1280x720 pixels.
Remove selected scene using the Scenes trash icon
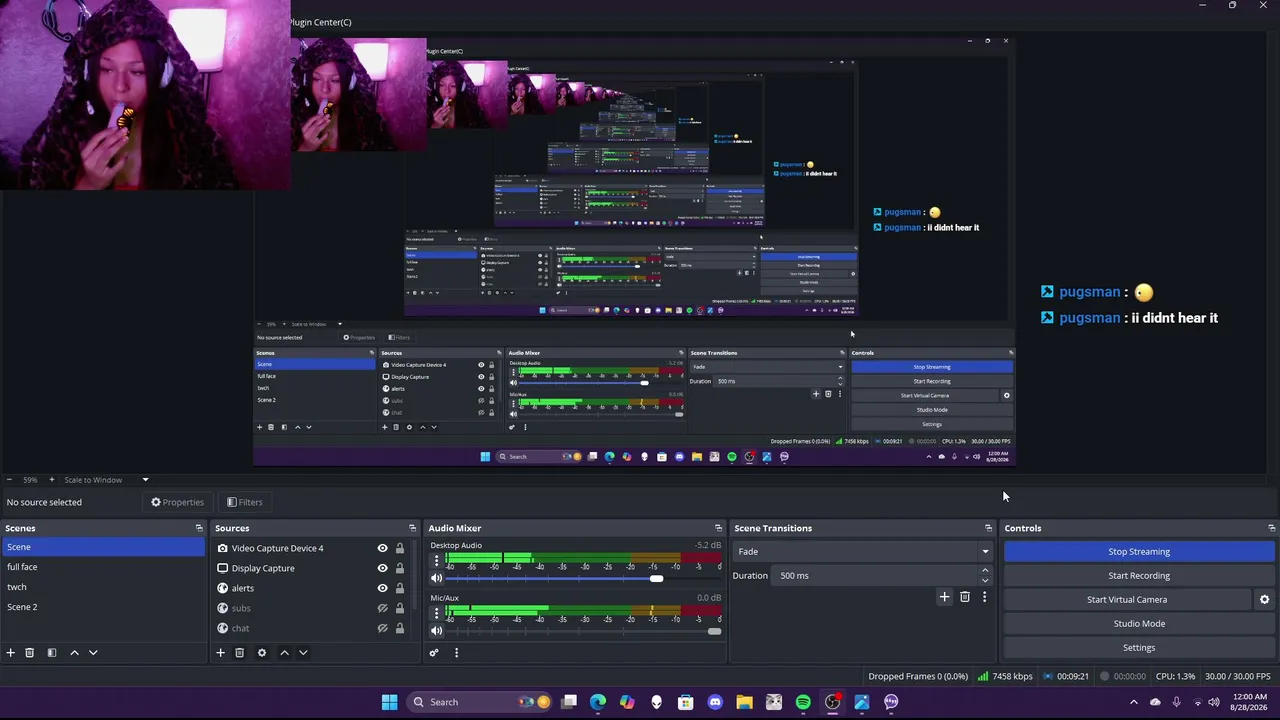[30, 653]
